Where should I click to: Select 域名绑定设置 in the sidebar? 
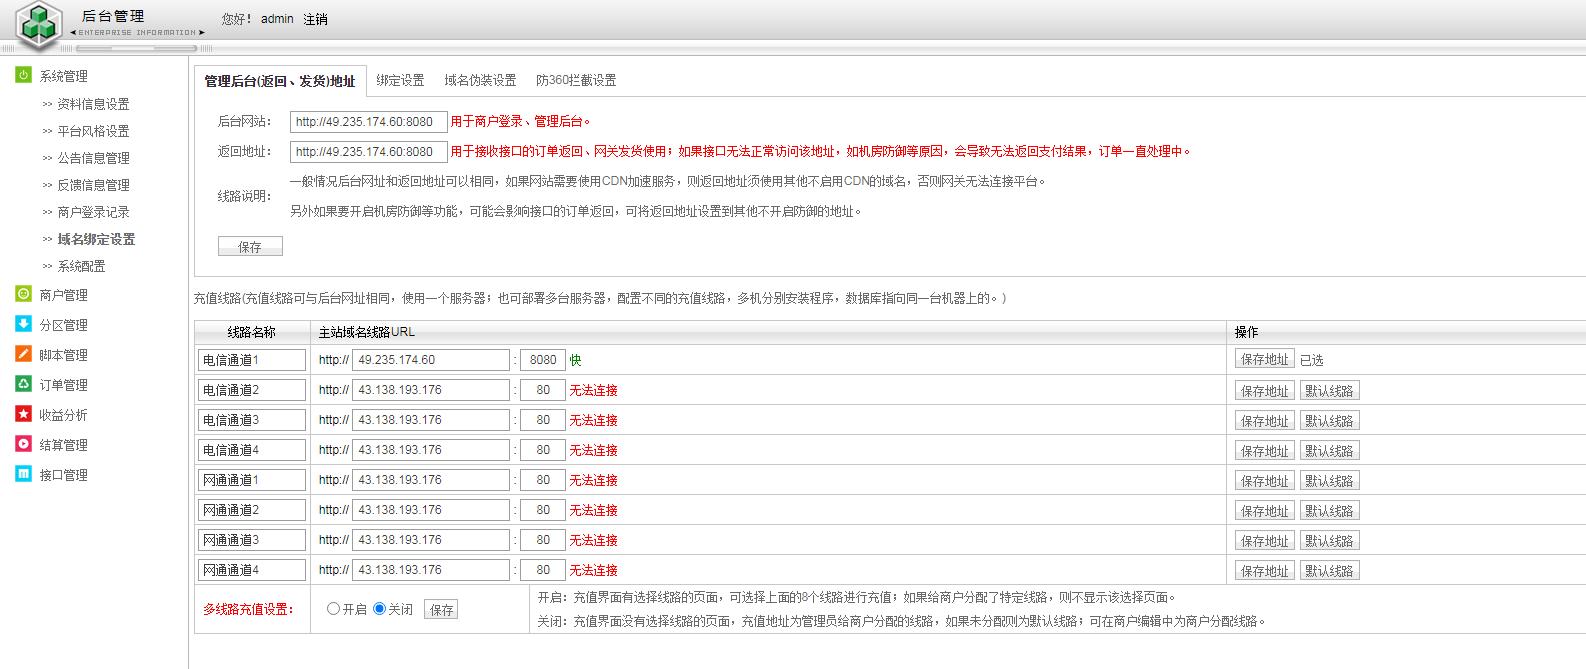click(x=96, y=239)
